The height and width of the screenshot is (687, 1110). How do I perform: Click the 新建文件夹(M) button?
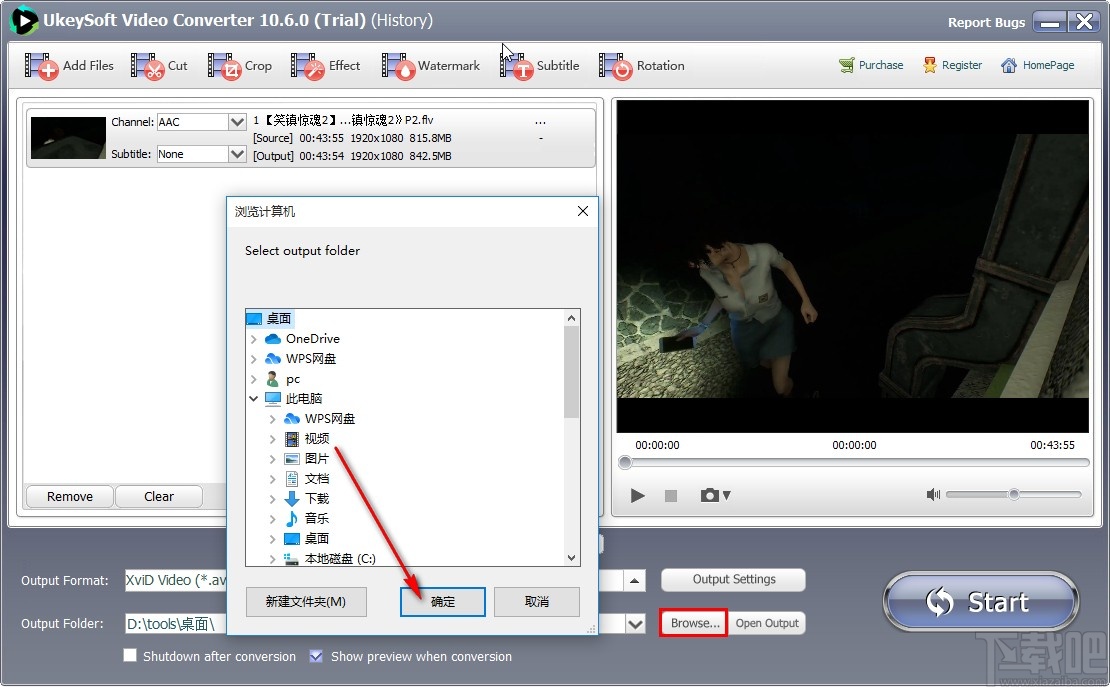pos(306,601)
